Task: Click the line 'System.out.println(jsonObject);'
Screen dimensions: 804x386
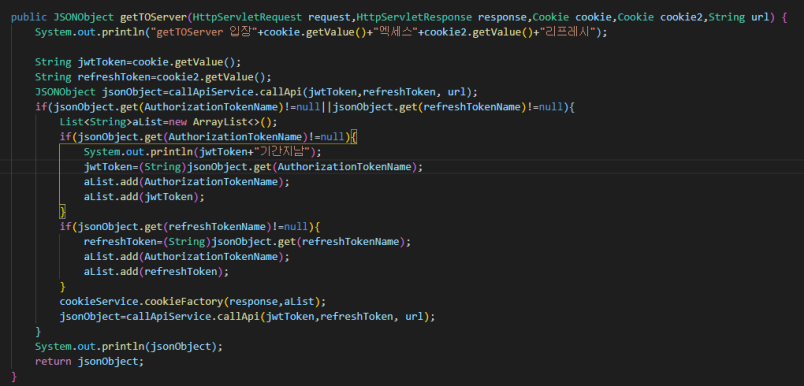Action: pyautogui.click(x=129, y=347)
